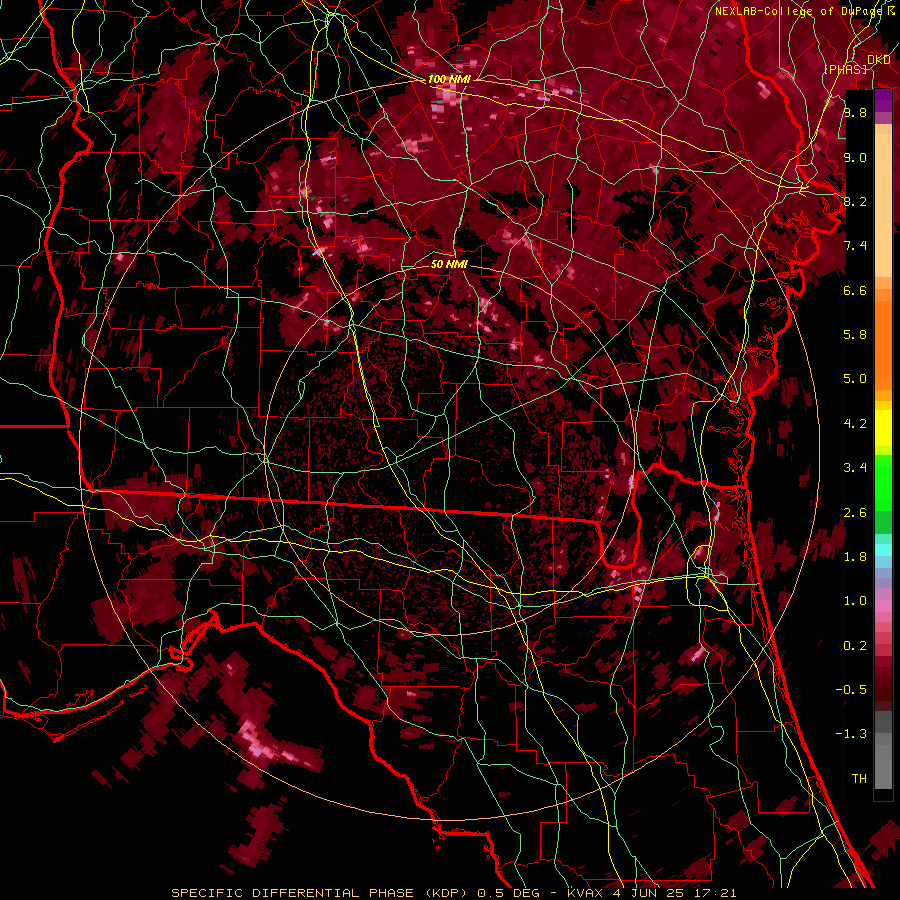The height and width of the screenshot is (900, 900).
Task: Click the 2.6 value on color scale
Action: [x=855, y=513]
